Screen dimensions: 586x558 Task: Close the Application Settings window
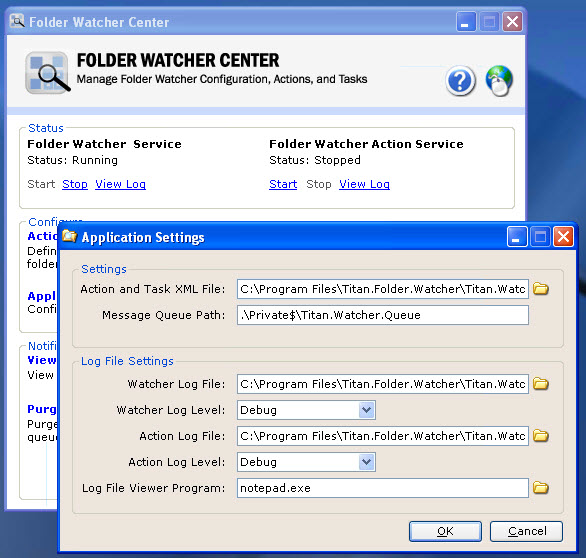pyautogui.click(x=564, y=237)
